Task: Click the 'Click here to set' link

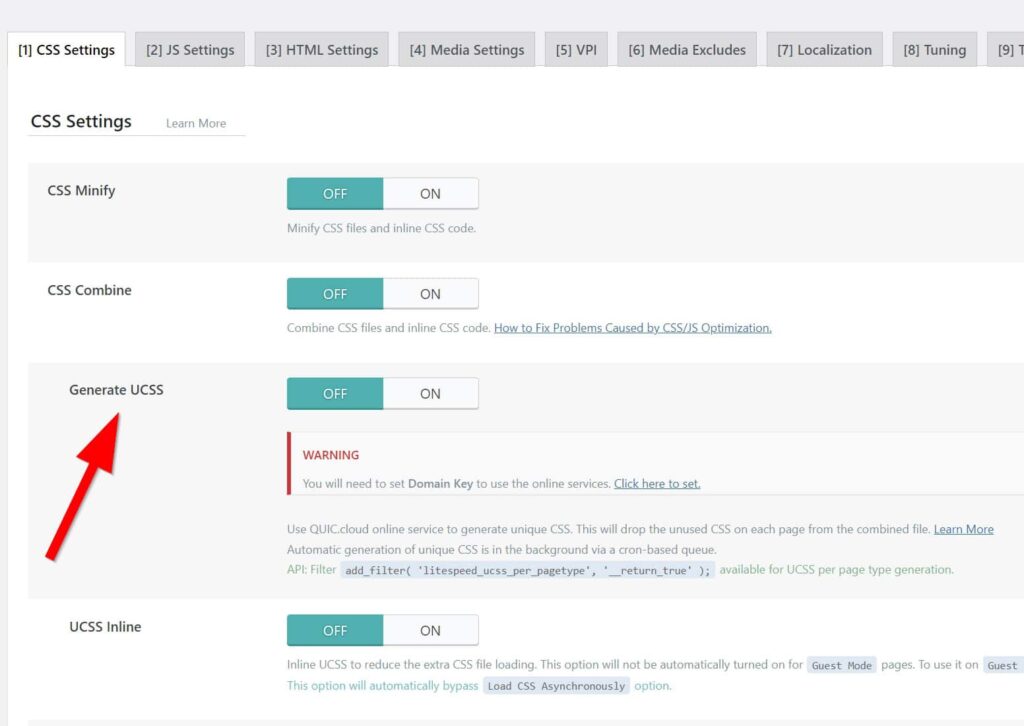Action: tap(657, 484)
